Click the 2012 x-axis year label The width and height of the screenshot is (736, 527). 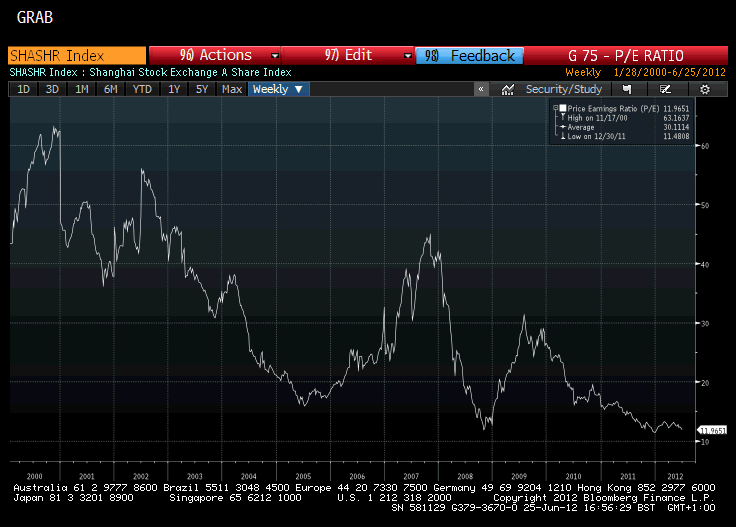pyautogui.click(x=675, y=476)
